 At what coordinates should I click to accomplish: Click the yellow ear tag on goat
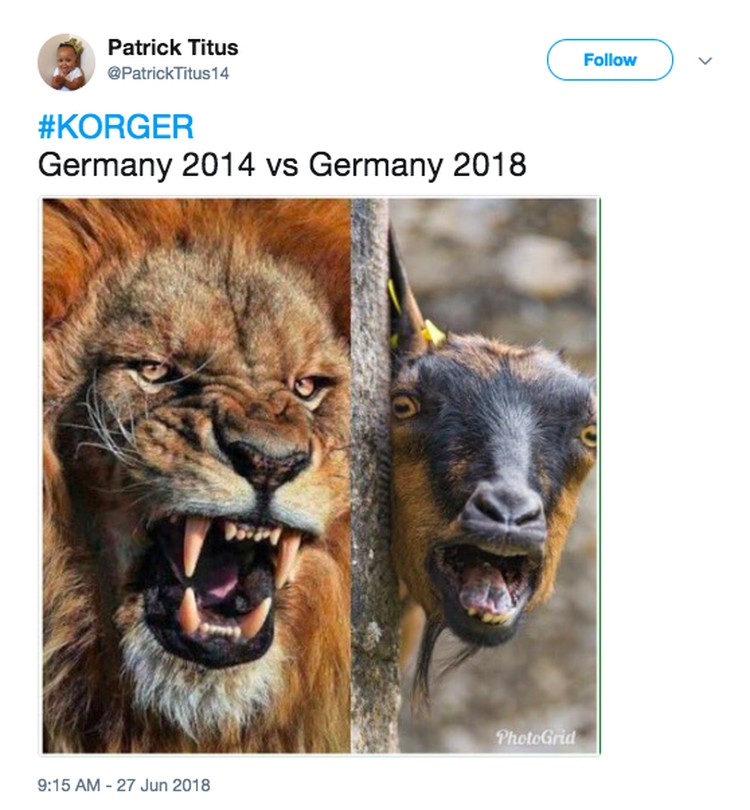pos(433,333)
